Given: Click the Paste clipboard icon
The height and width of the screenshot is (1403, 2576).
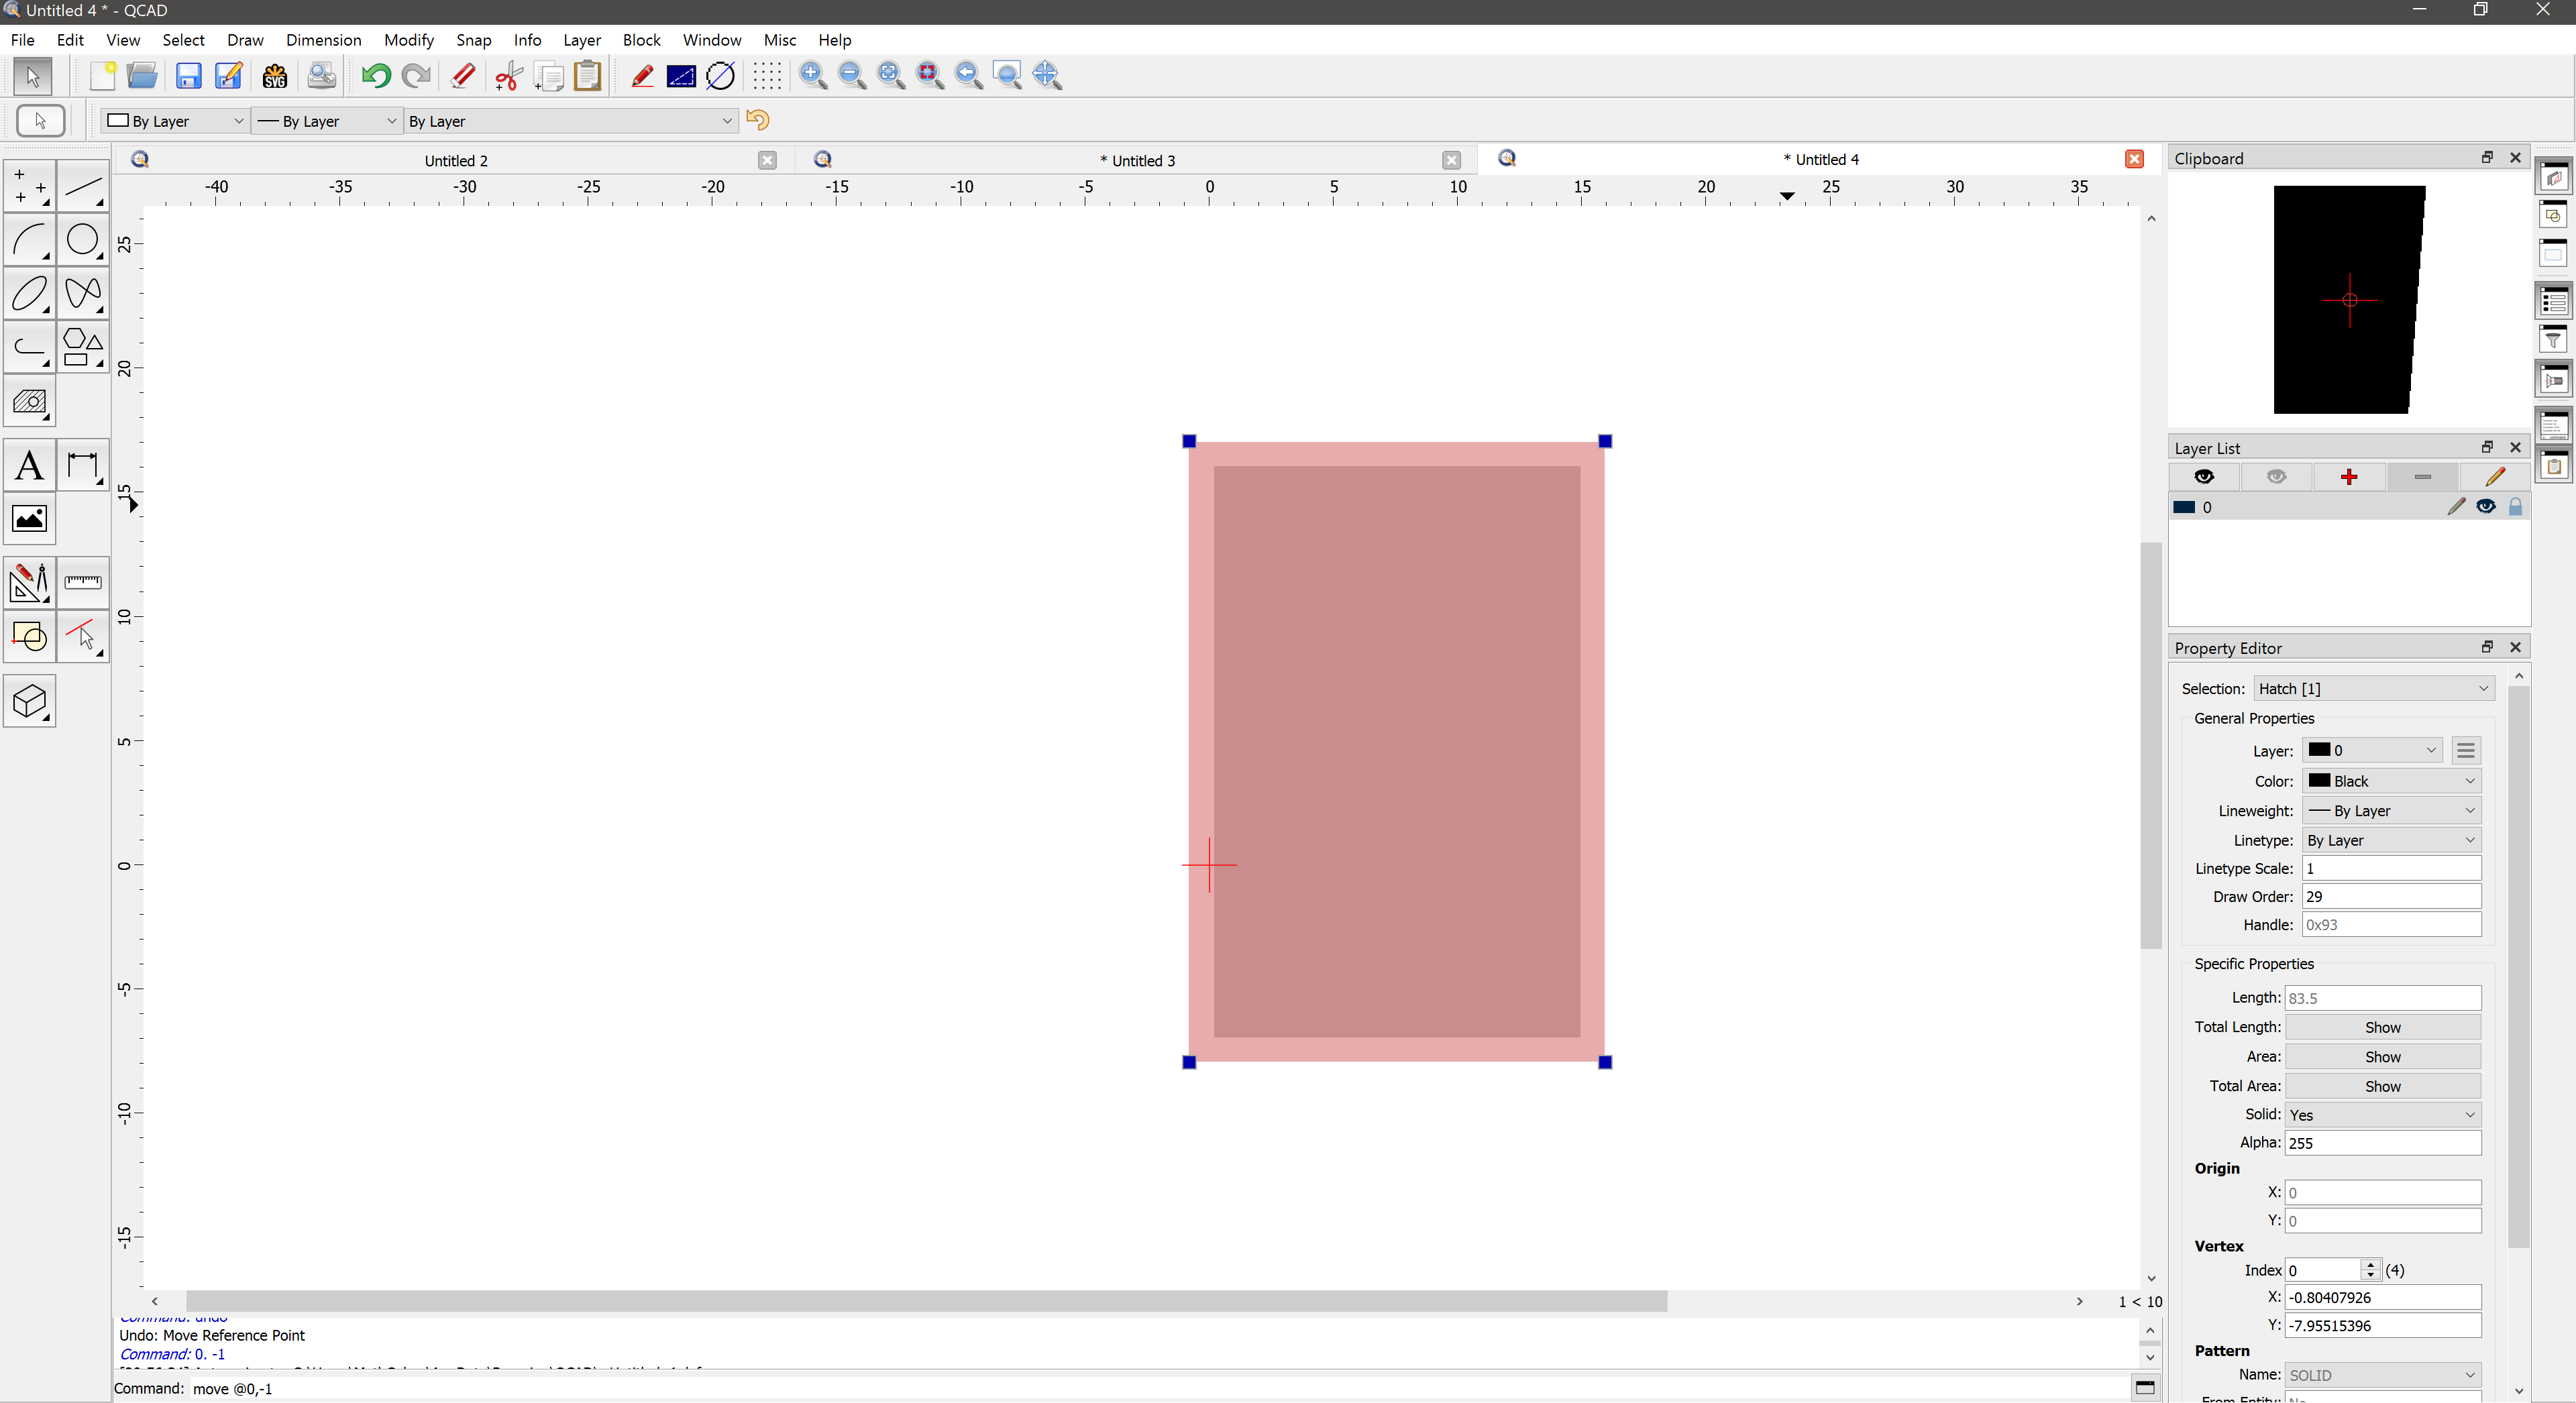Looking at the screenshot, I should (x=588, y=76).
